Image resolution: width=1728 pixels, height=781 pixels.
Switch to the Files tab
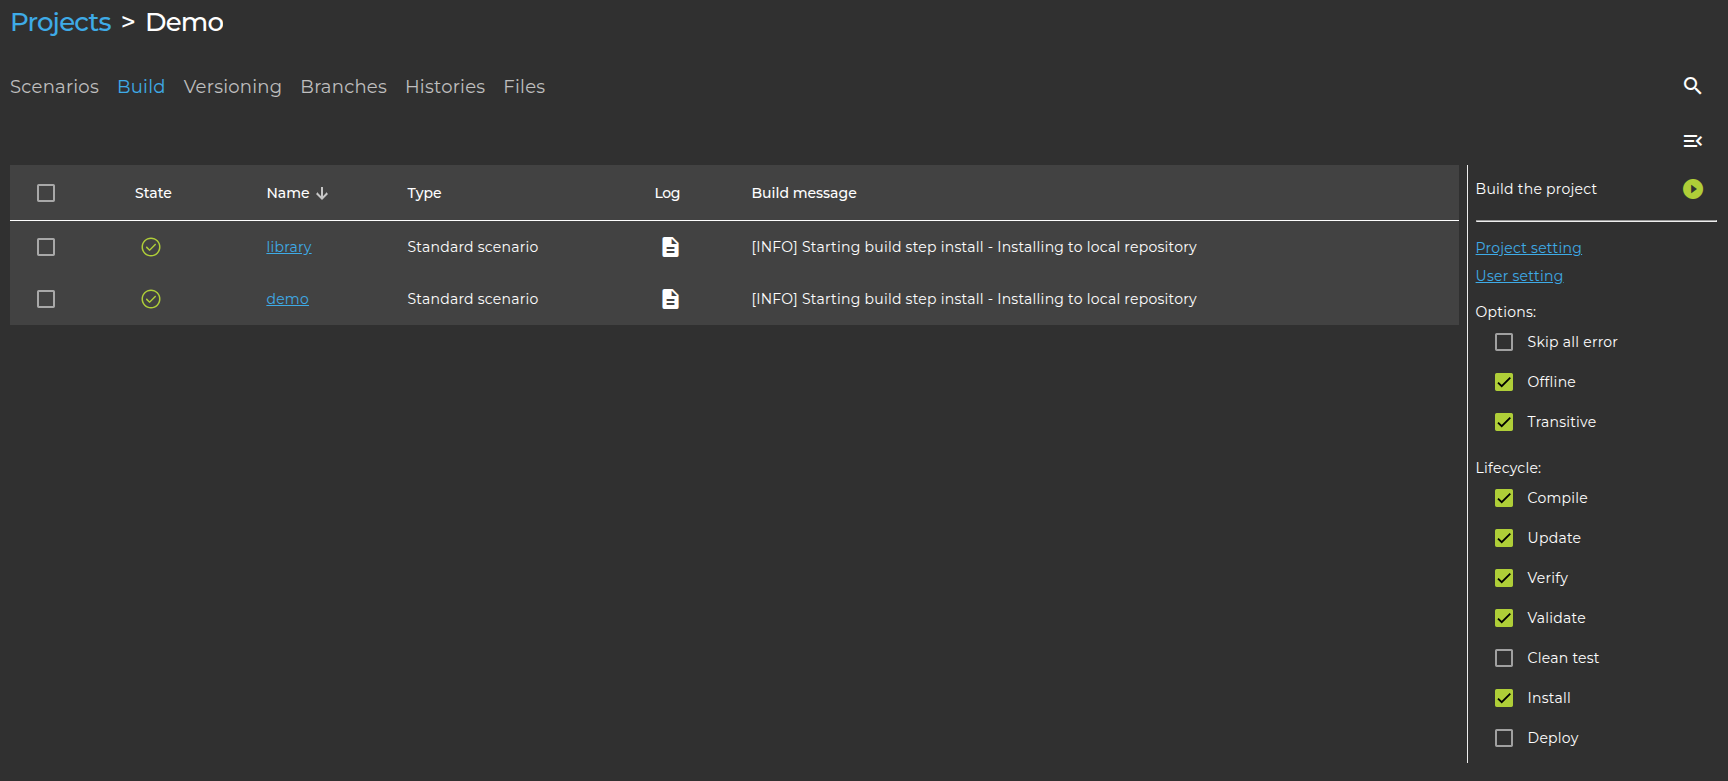click(524, 87)
